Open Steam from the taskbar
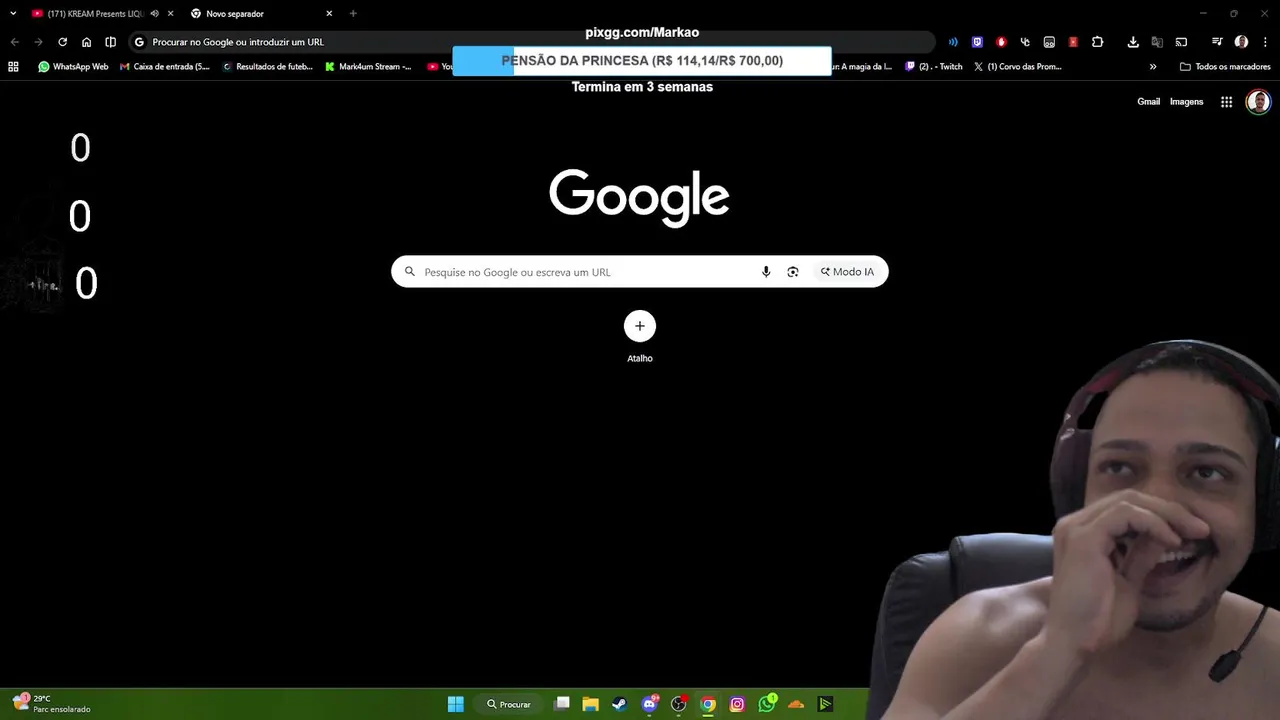This screenshot has width=1280, height=720. click(x=619, y=704)
